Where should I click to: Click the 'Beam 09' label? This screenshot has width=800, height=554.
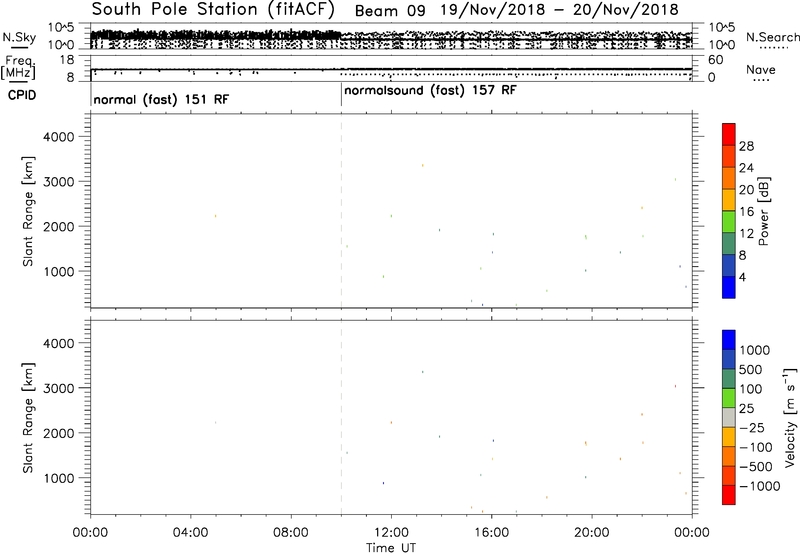coord(390,11)
